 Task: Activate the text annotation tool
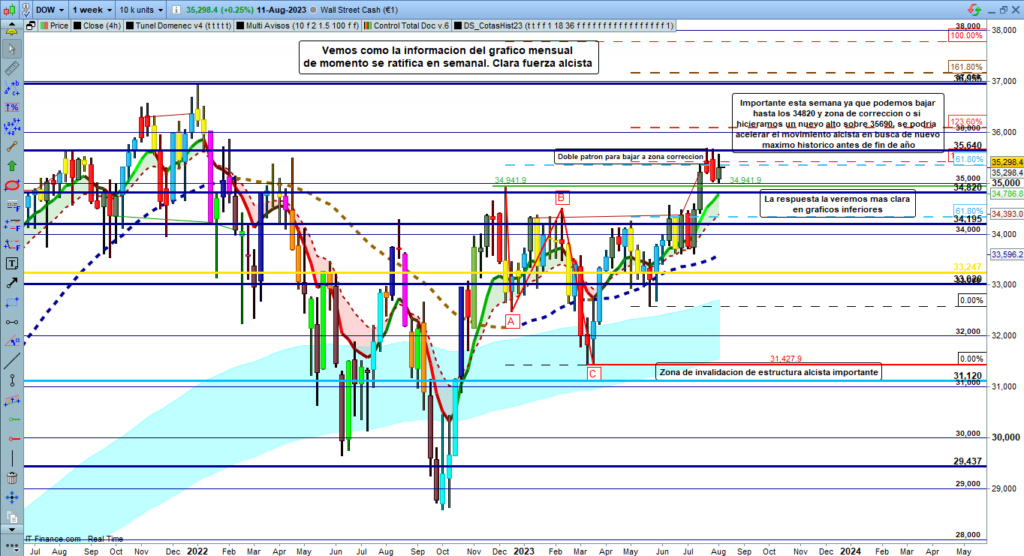click(x=13, y=263)
